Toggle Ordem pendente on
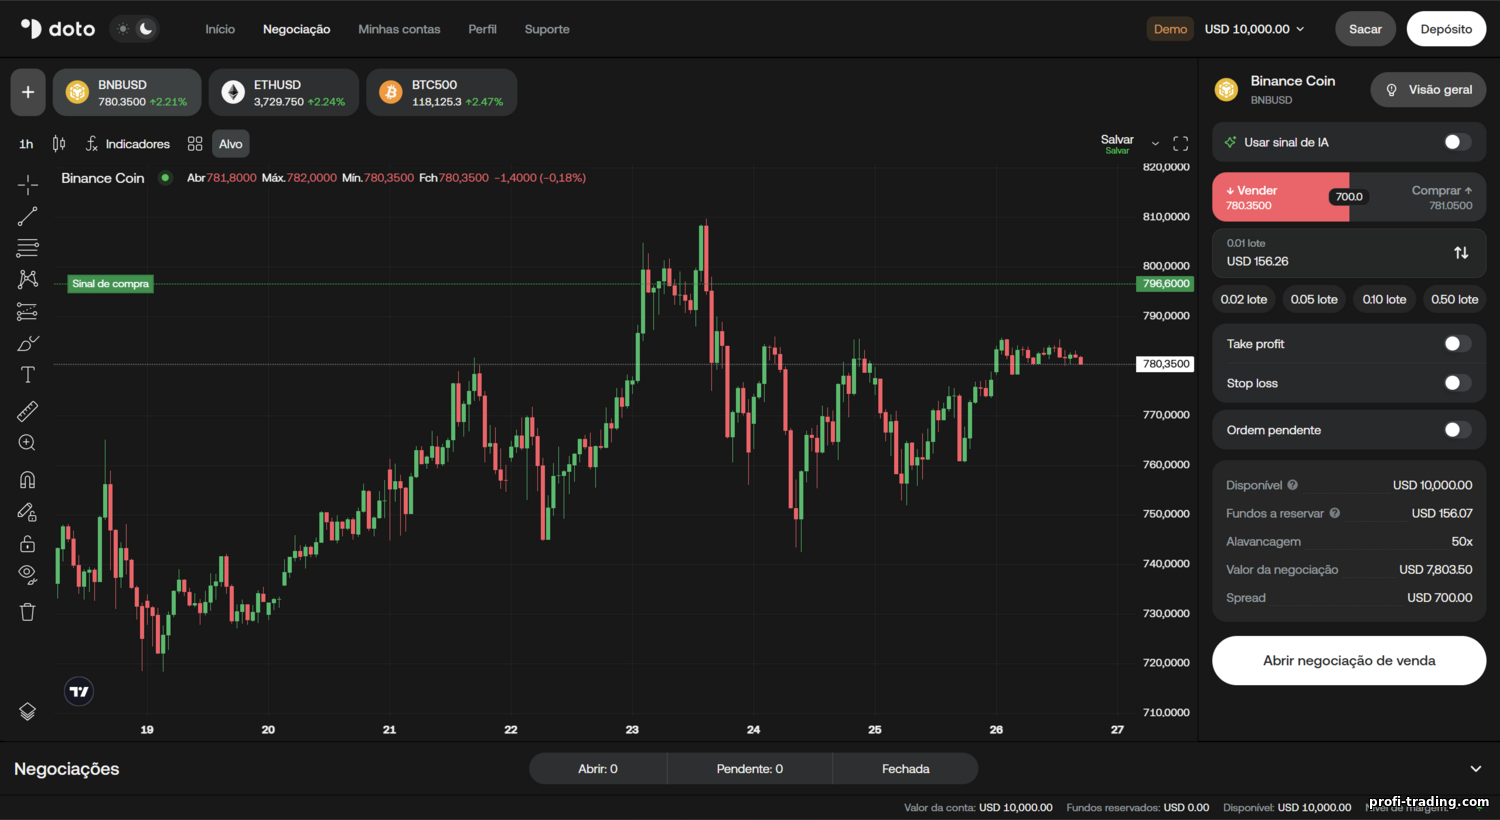 (x=1457, y=430)
